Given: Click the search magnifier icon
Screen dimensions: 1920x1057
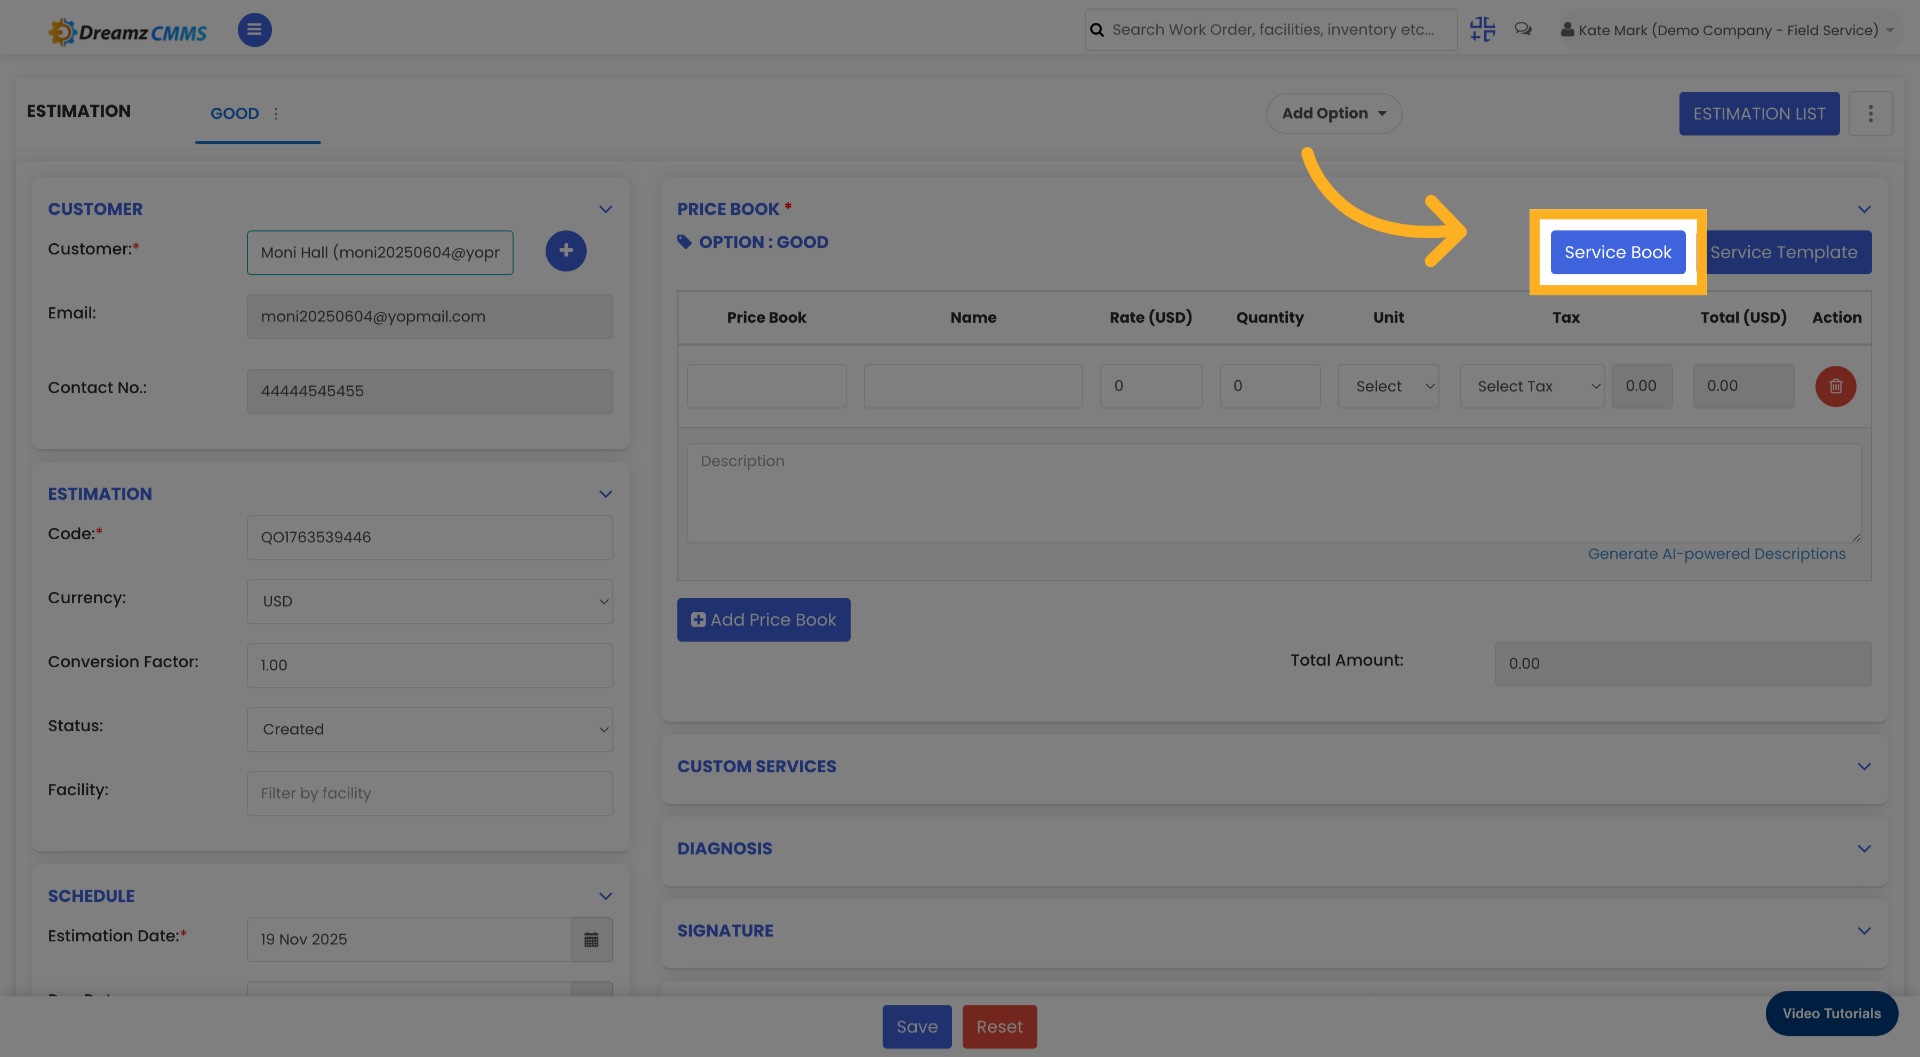Looking at the screenshot, I should click(x=1097, y=30).
